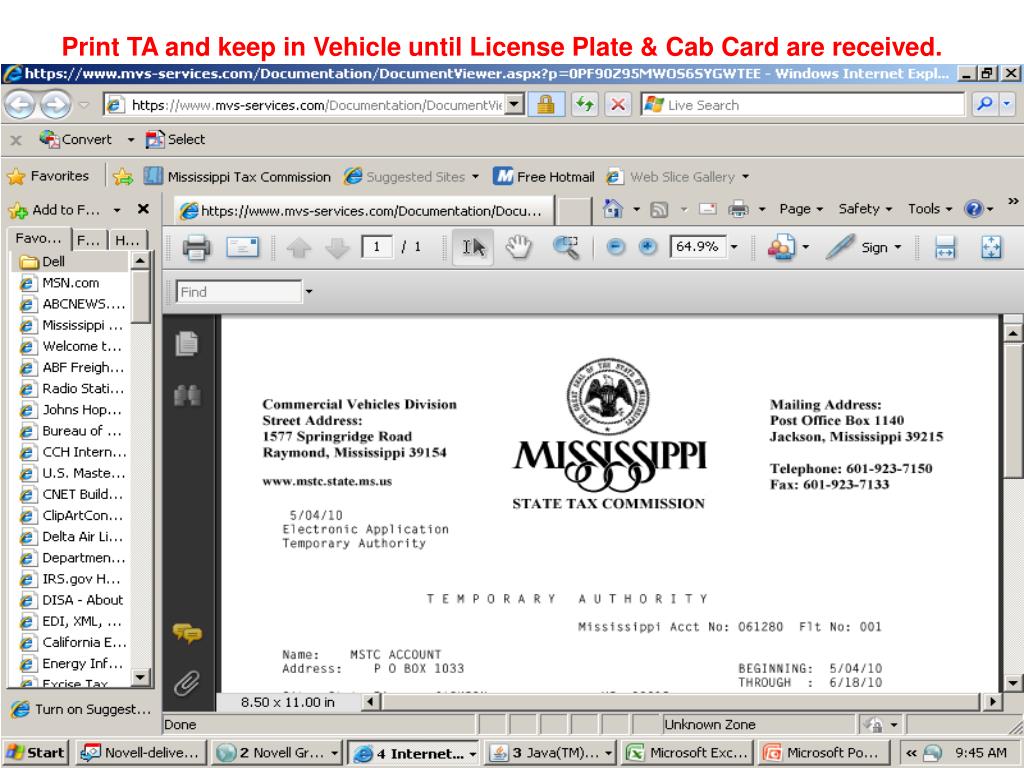Screen dimensions: 1024x768
Task: Open the Page menu
Action: [x=801, y=209]
